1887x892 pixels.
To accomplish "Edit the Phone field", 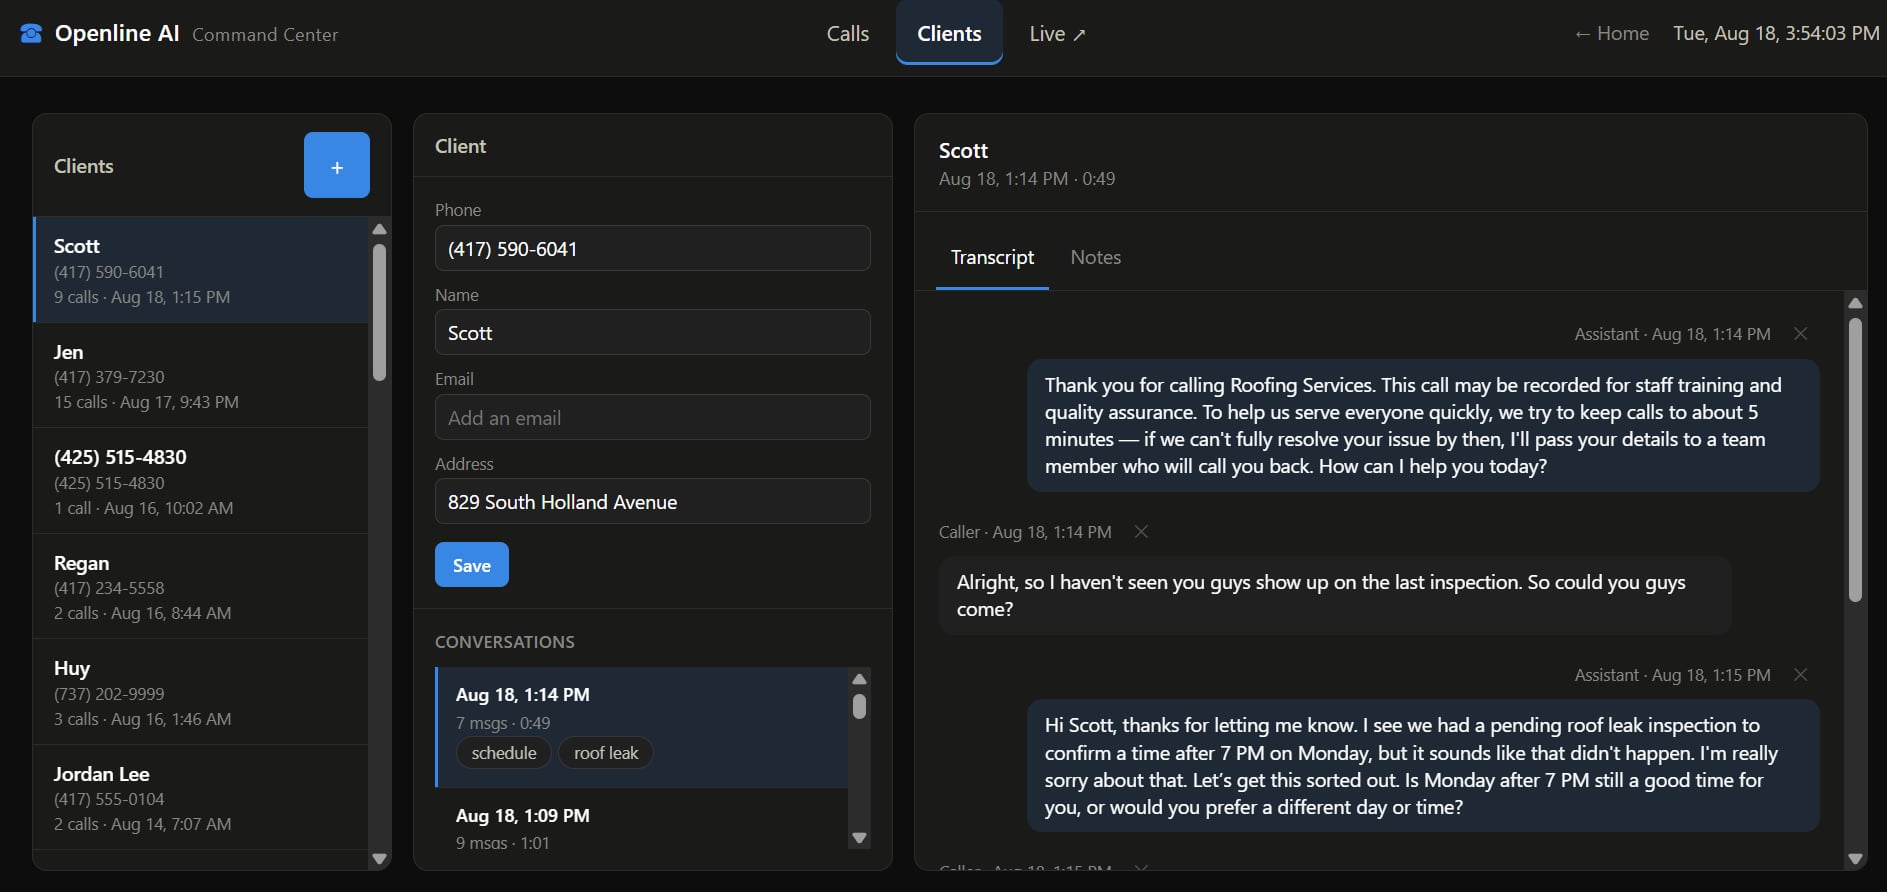I will click(x=652, y=248).
